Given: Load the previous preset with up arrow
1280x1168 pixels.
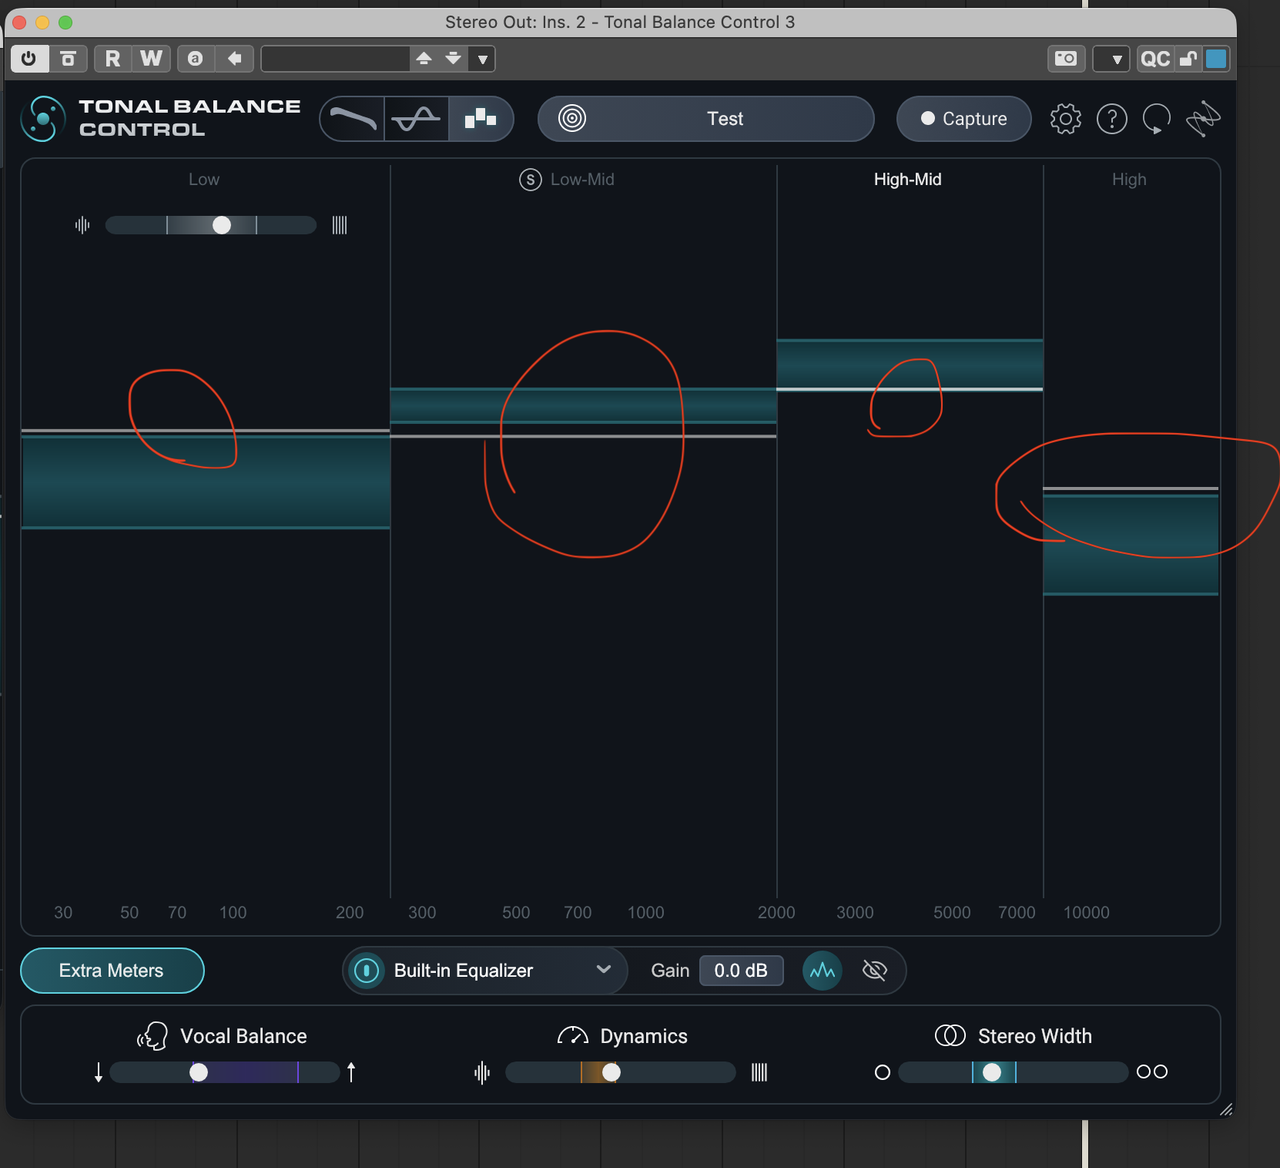Looking at the screenshot, I should [x=424, y=59].
